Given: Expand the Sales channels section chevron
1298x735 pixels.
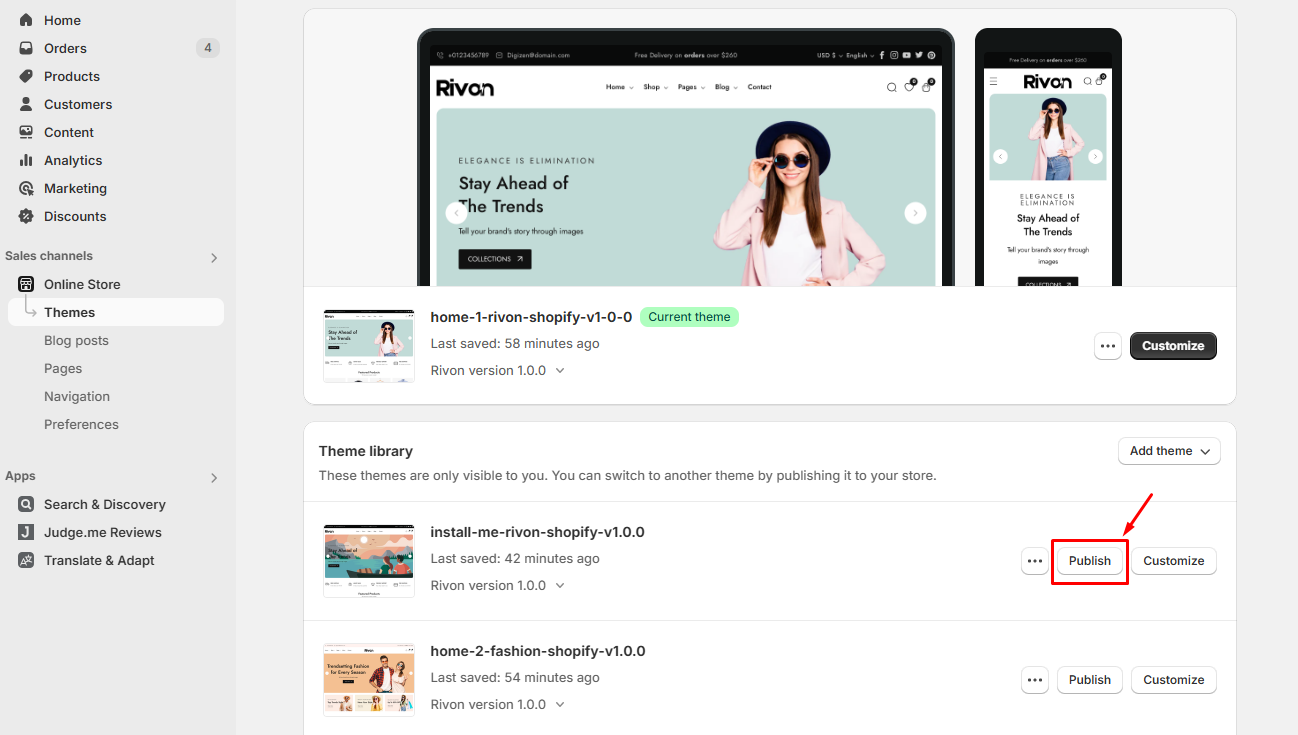Looking at the screenshot, I should pos(213,258).
